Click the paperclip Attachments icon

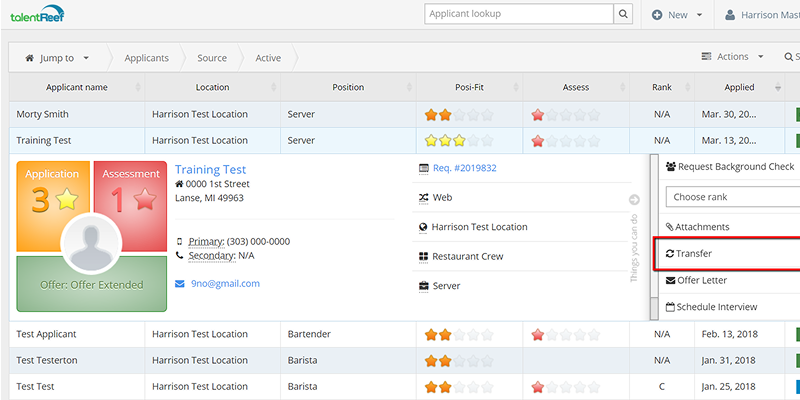point(670,227)
